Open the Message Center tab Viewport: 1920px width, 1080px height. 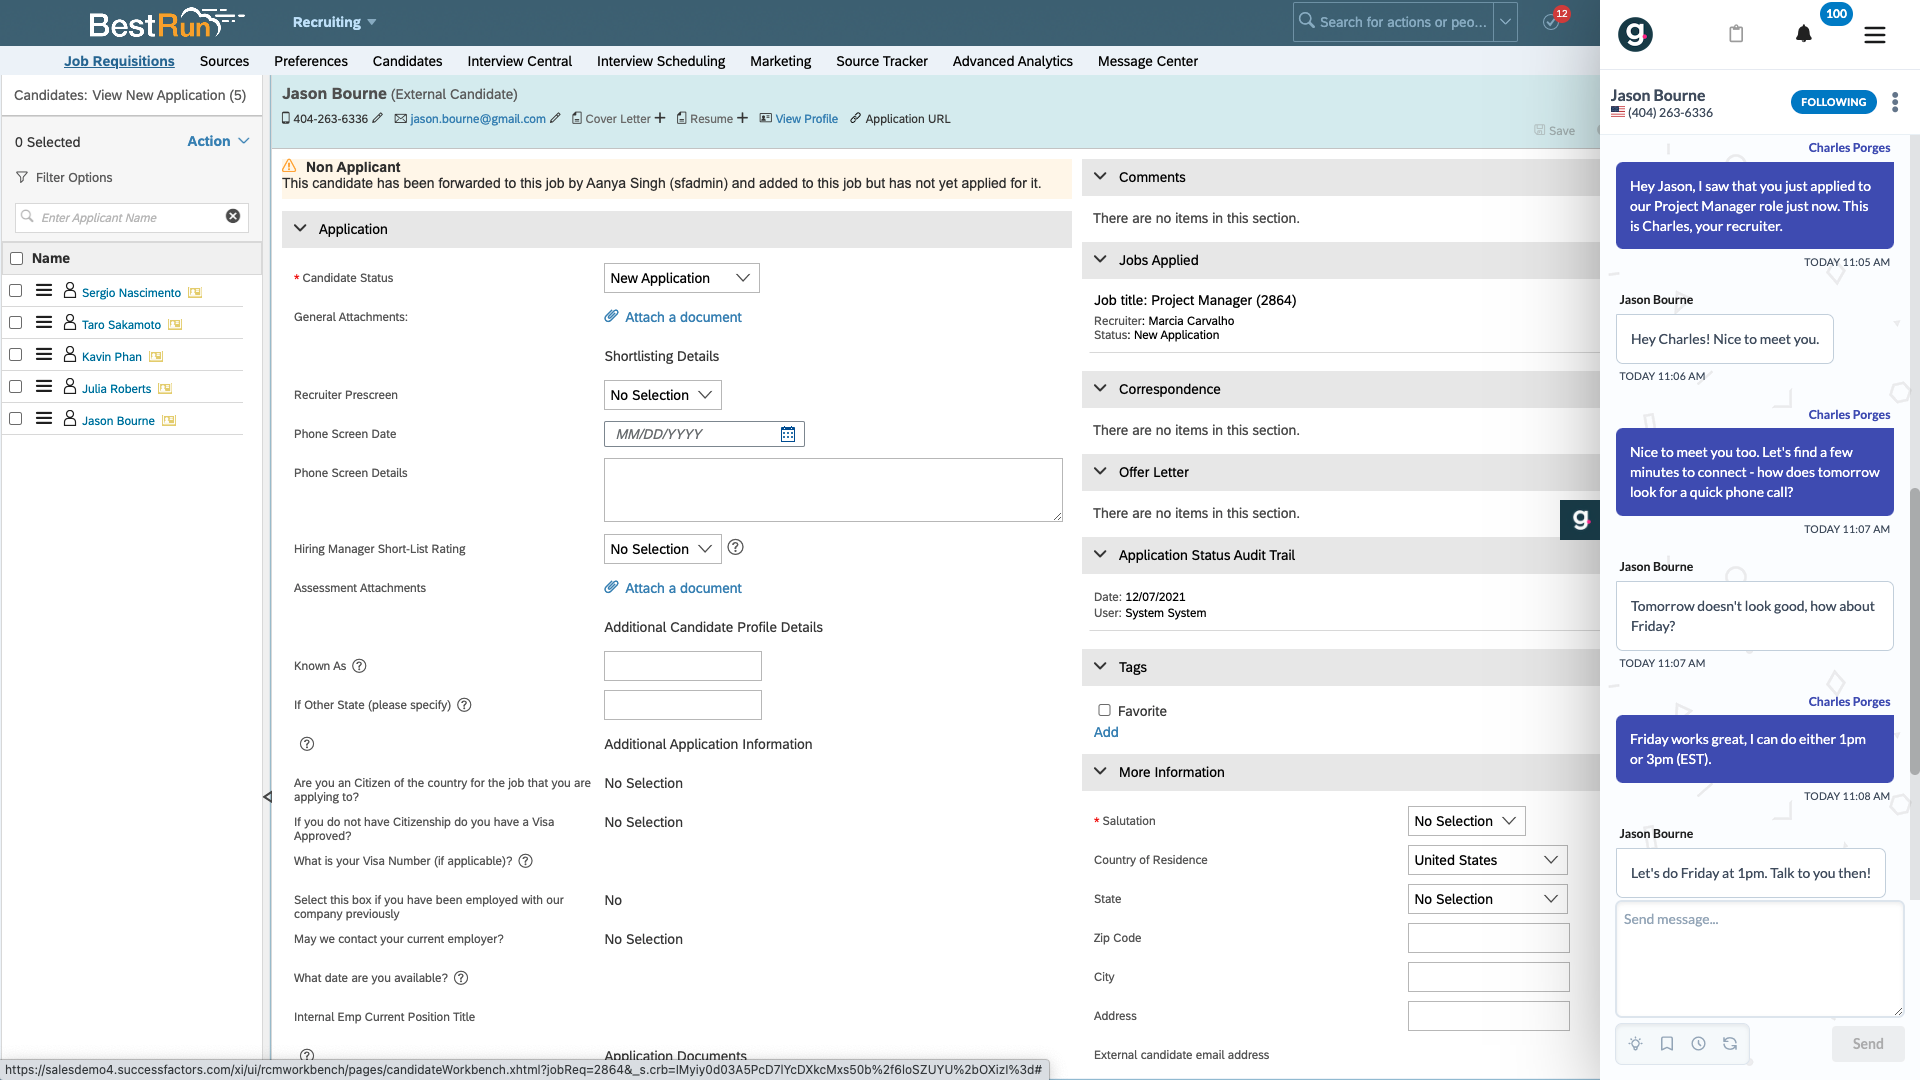click(1147, 61)
